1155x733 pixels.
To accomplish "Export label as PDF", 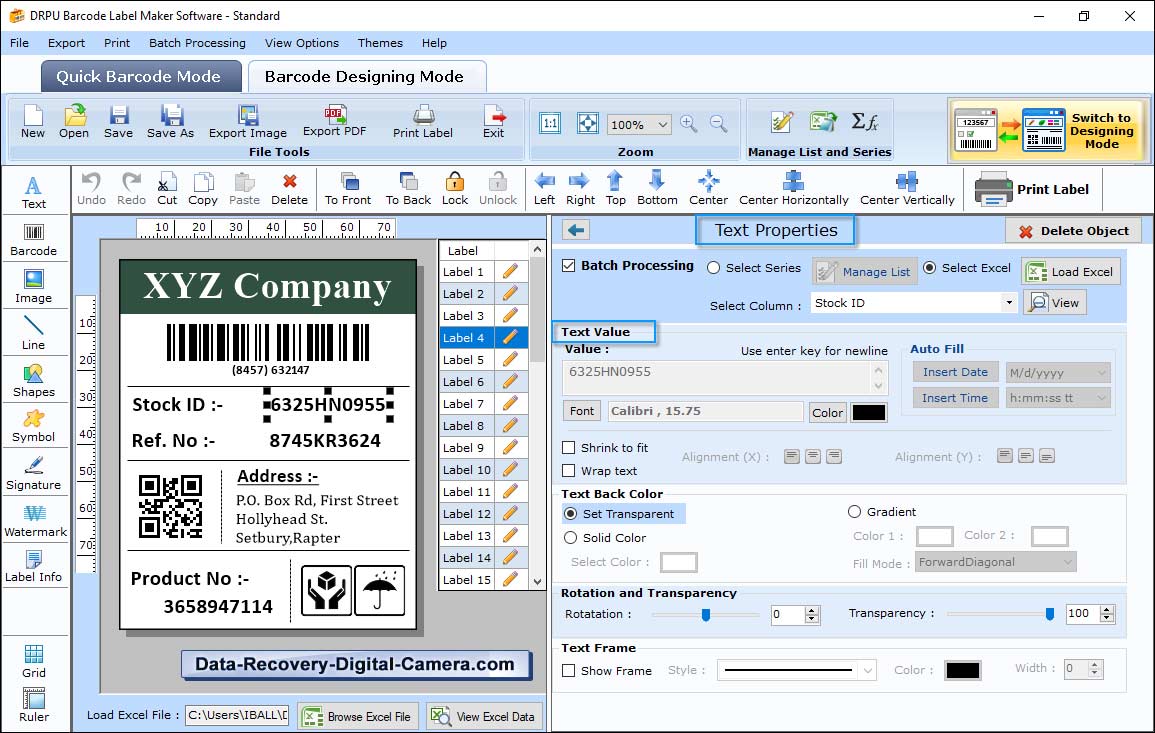I will [334, 122].
